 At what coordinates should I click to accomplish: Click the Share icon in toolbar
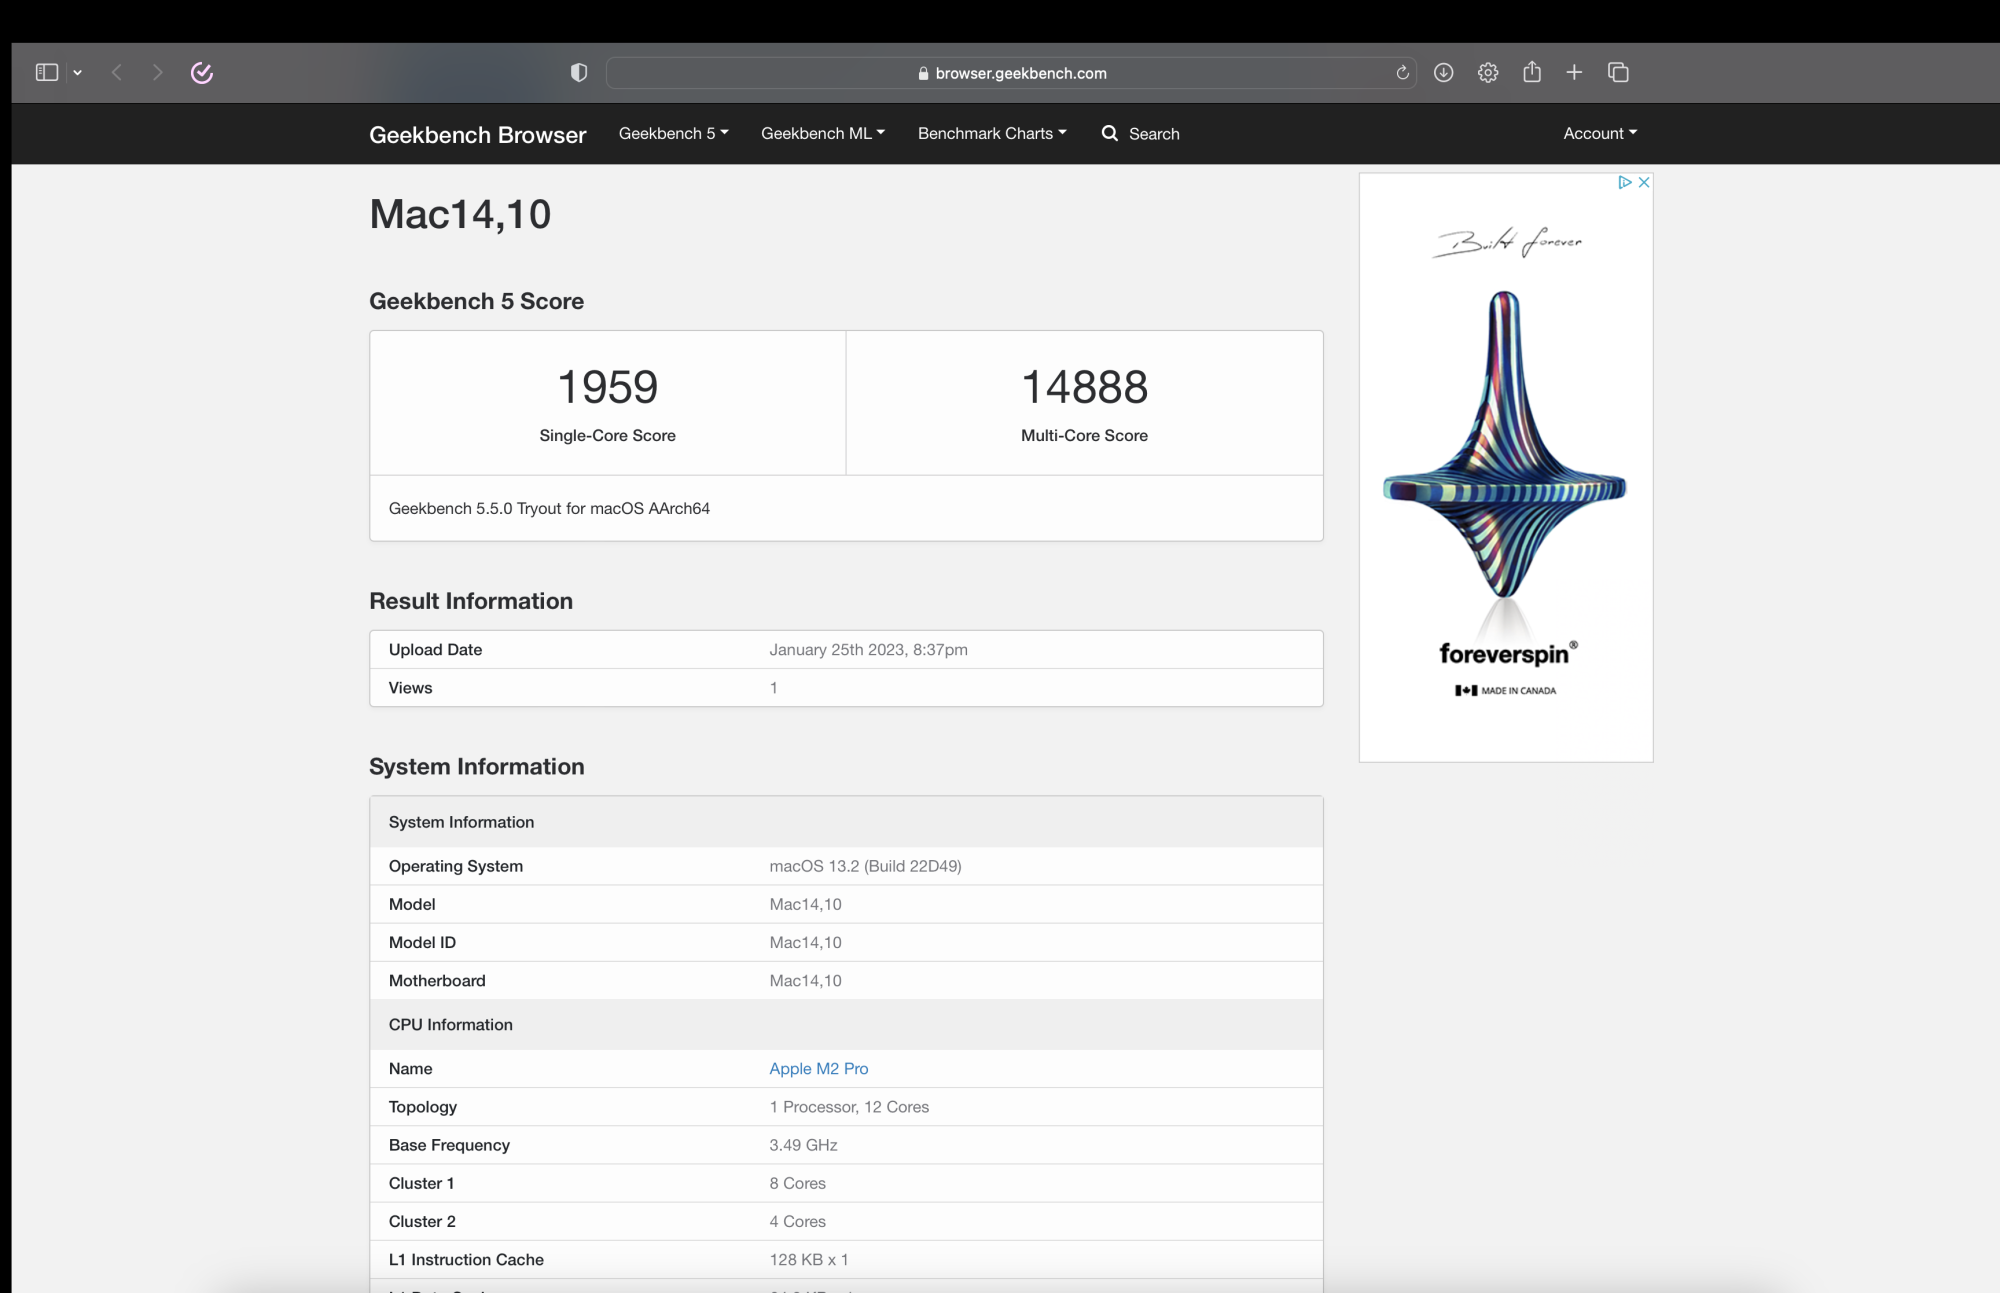pyautogui.click(x=1531, y=72)
